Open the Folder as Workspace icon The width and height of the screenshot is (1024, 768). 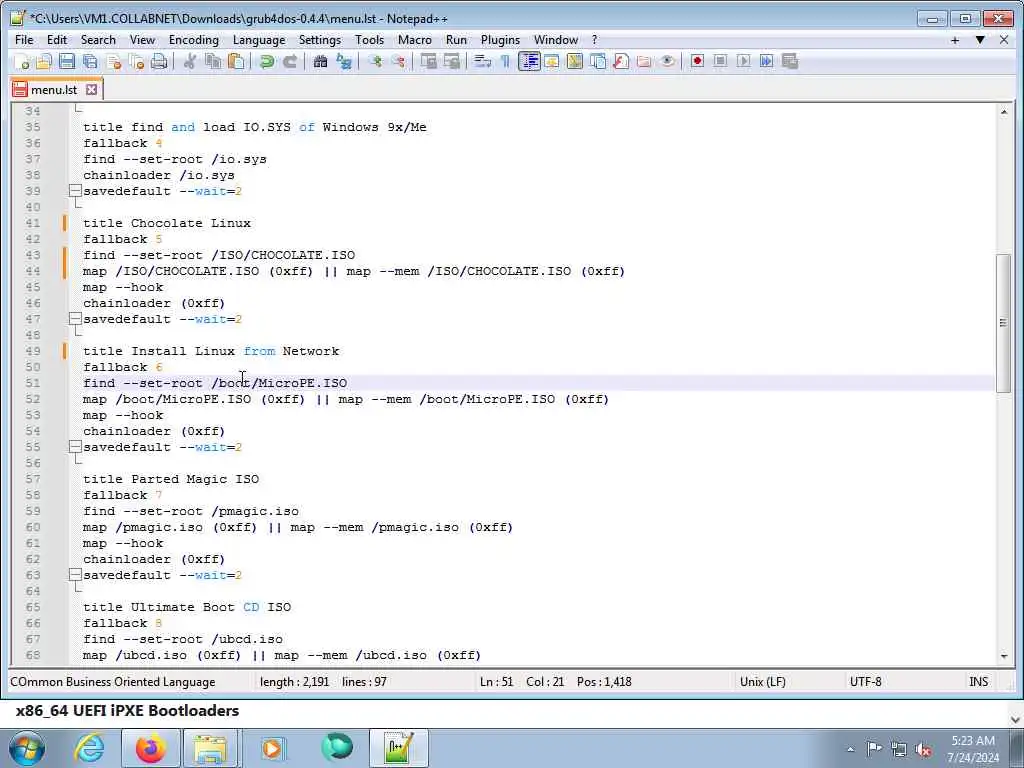point(644,61)
